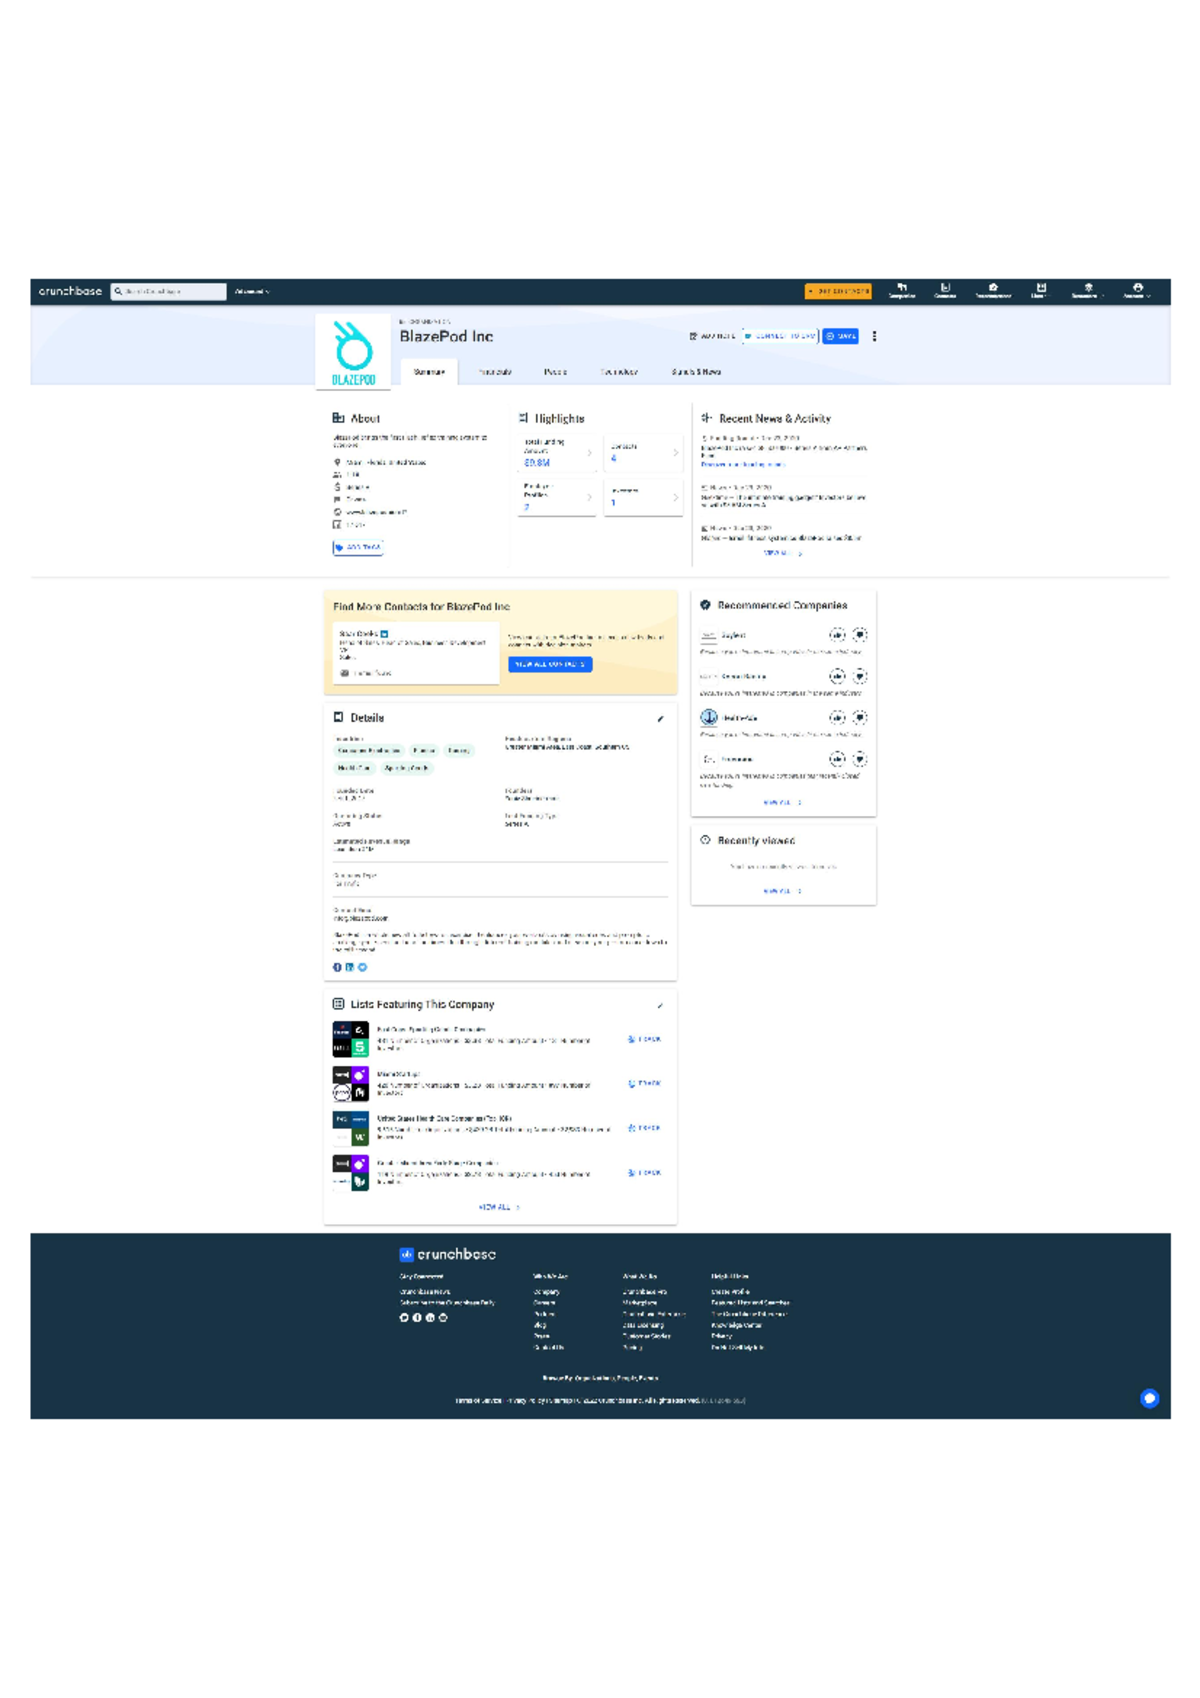Viewport: 1200px width, 1698px height.
Task: Switch to the Summary tab
Action: (429, 372)
